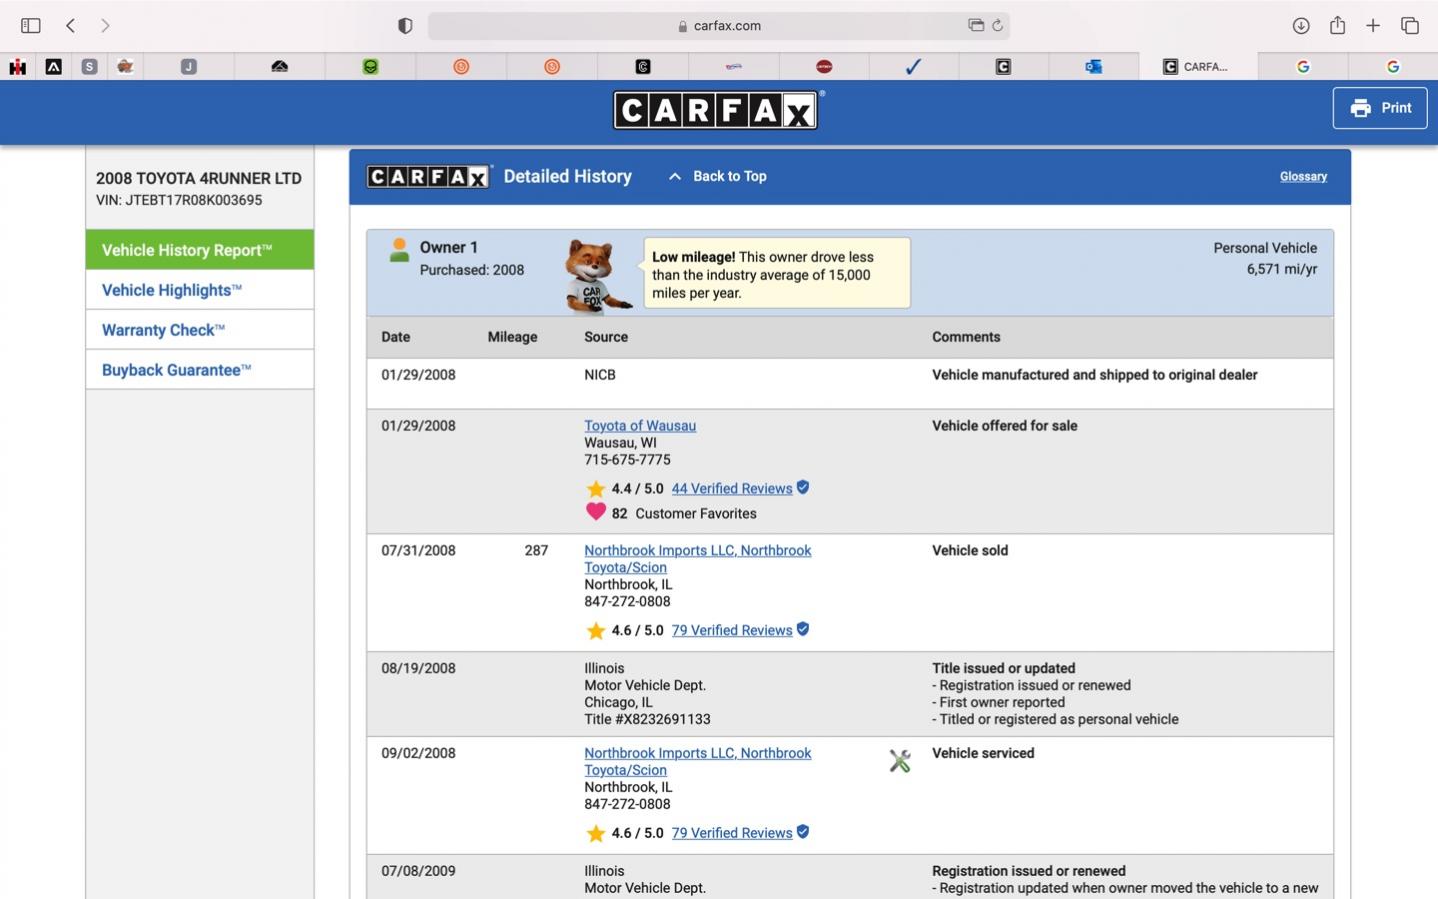The width and height of the screenshot is (1438, 899).
Task: Click the CARFAX logo in header
Action: 717,110
